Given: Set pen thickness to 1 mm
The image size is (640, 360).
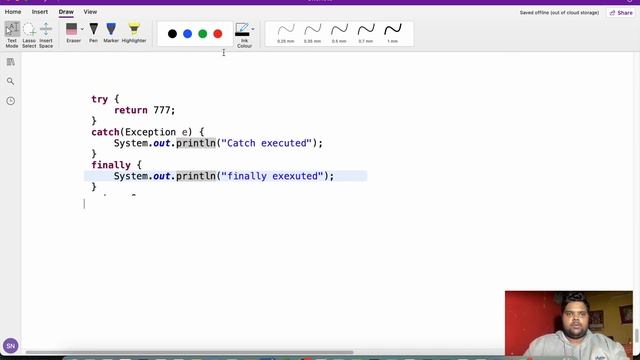Looking at the screenshot, I should (393, 33).
